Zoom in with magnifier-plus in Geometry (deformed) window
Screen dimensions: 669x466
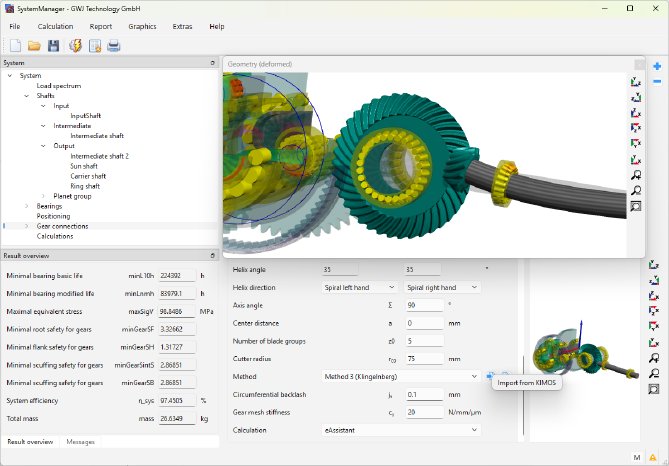pyautogui.click(x=636, y=175)
